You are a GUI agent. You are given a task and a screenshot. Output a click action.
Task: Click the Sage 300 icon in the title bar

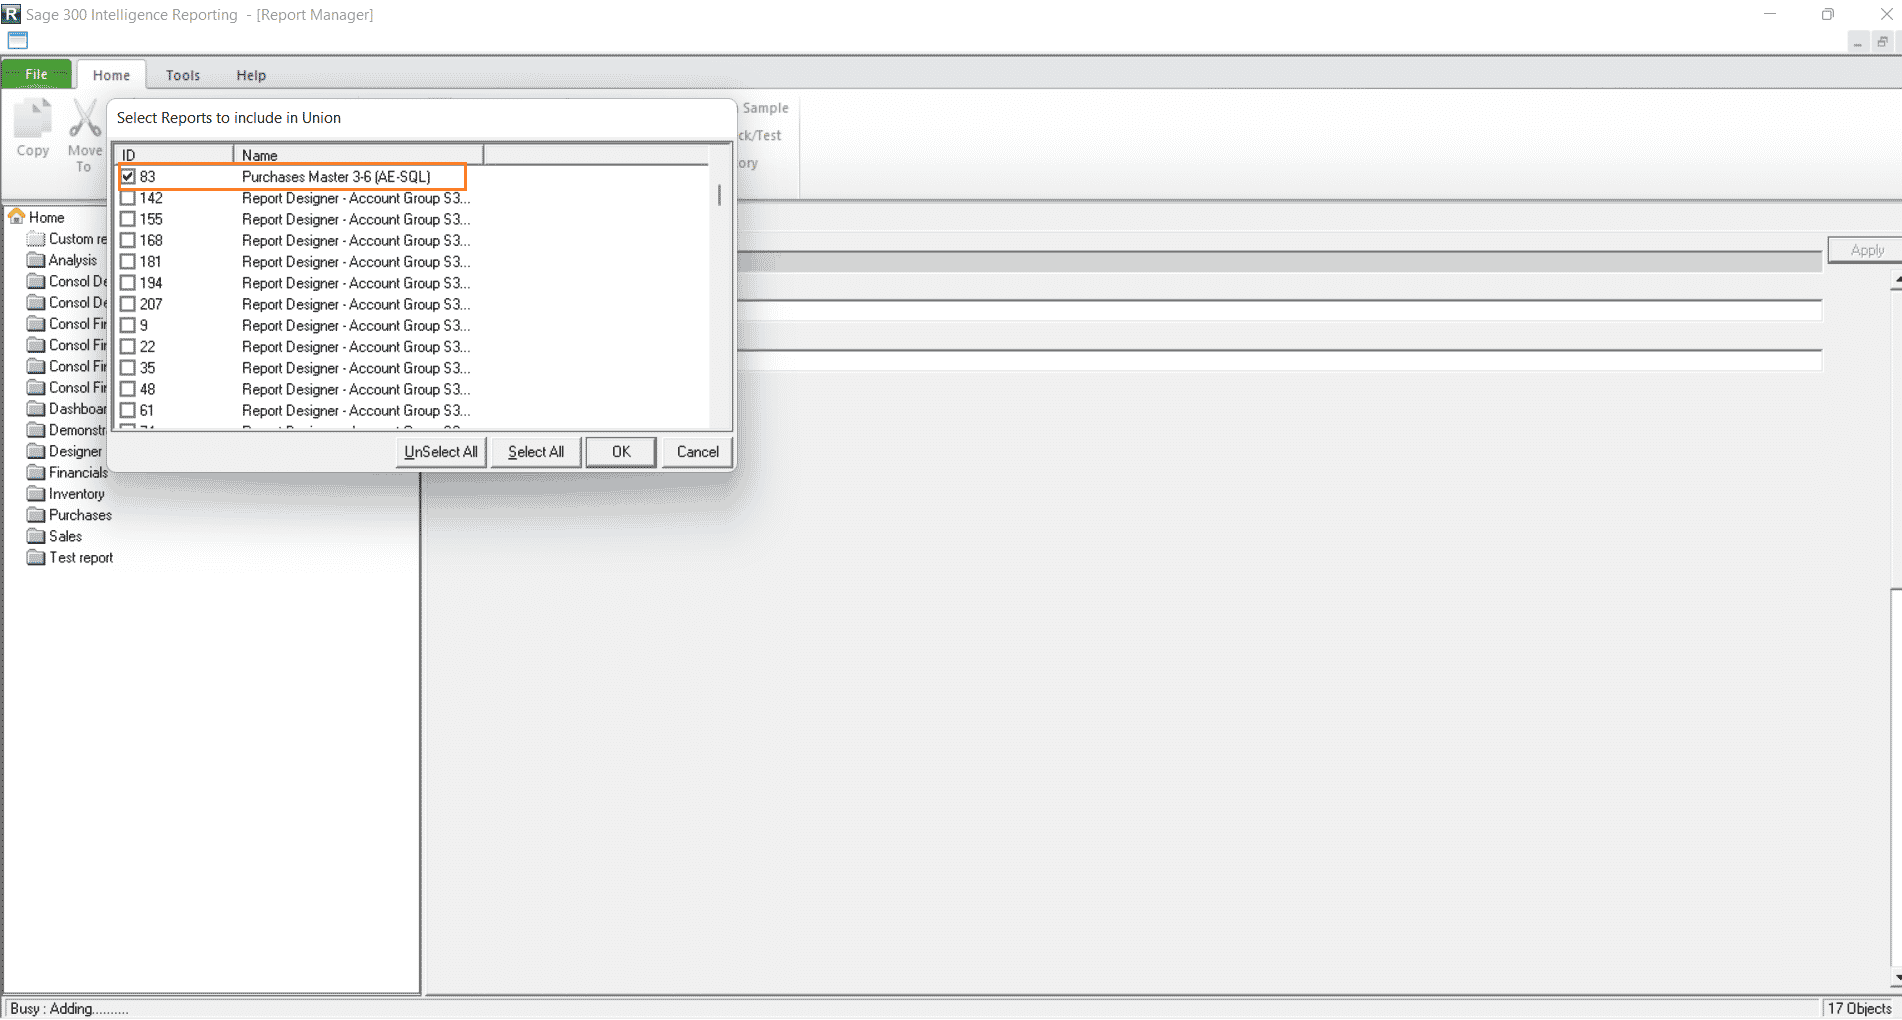click(x=11, y=14)
